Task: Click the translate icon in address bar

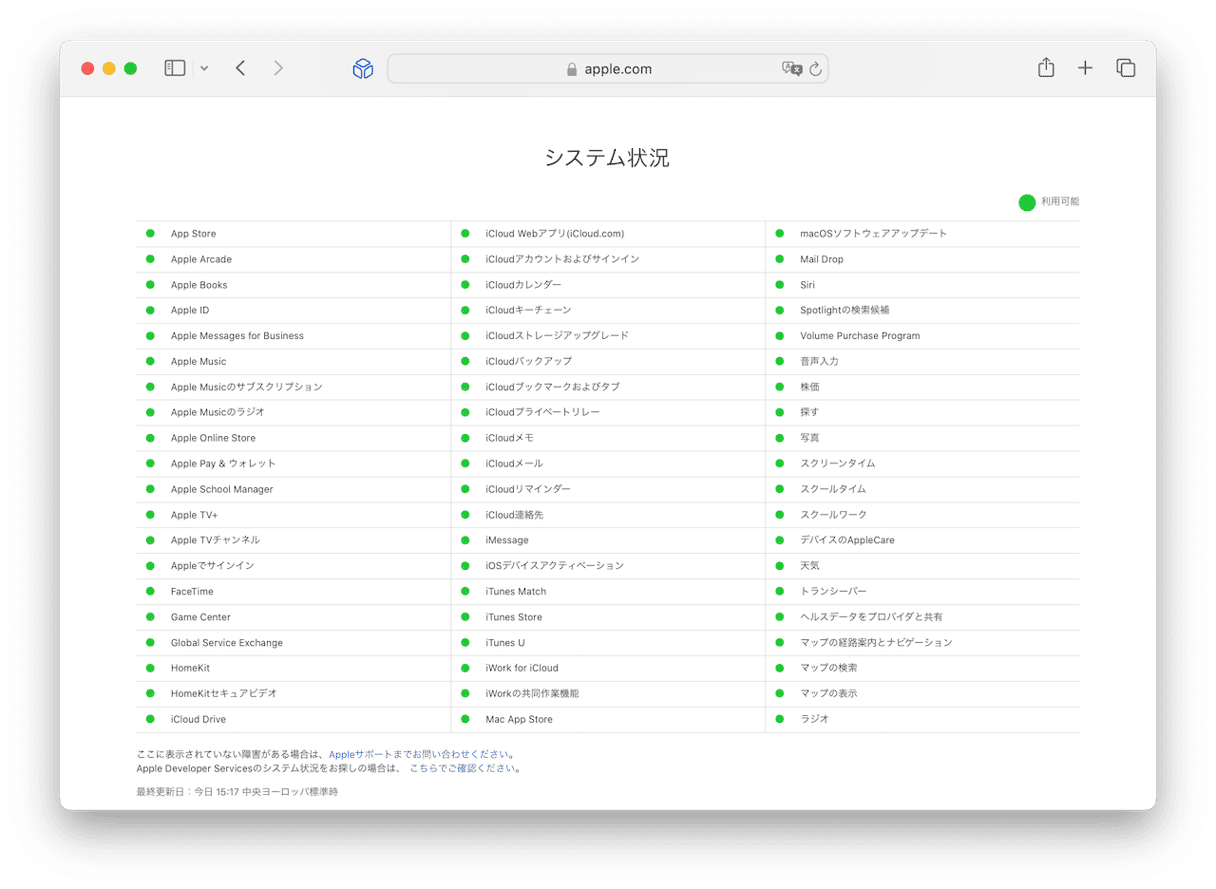Action: coord(792,69)
